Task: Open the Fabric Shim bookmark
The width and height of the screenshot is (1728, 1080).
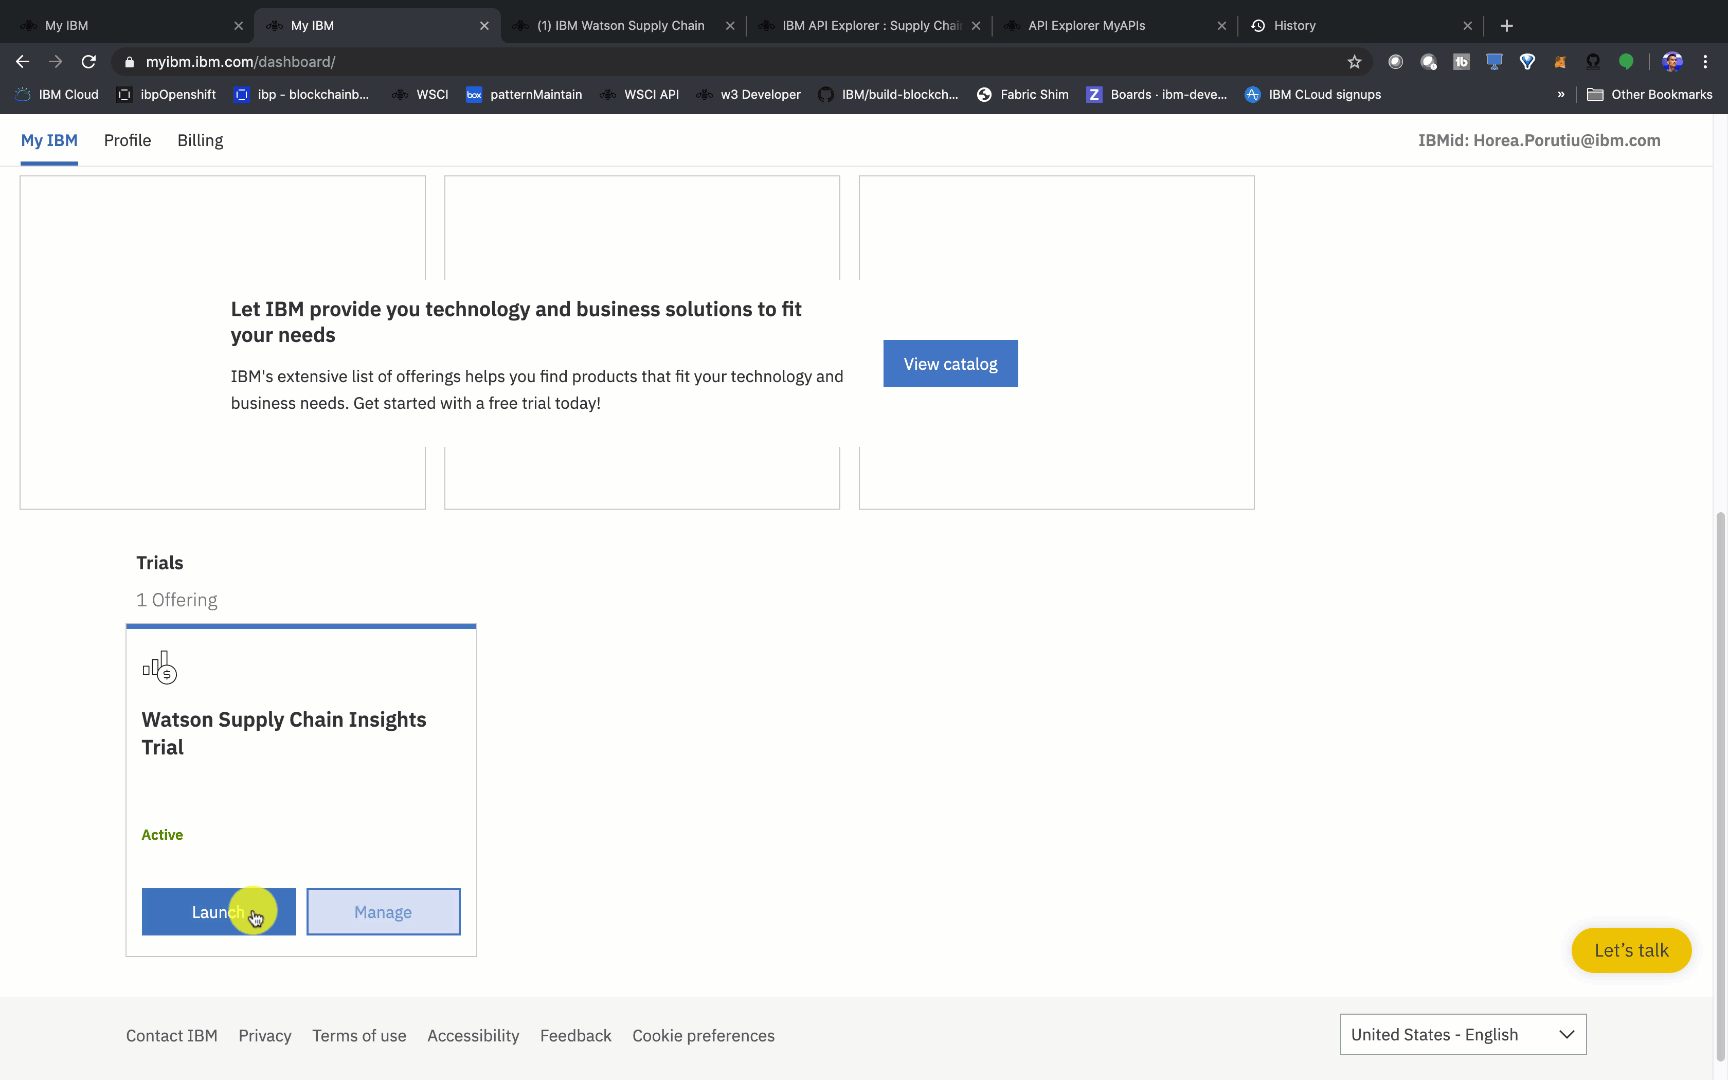Action: 1023,95
